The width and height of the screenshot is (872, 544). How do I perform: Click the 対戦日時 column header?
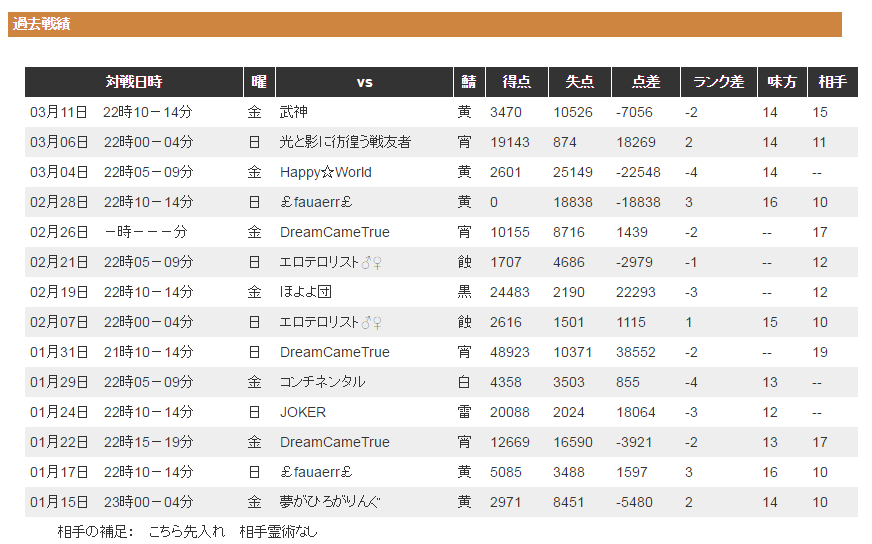tap(134, 82)
